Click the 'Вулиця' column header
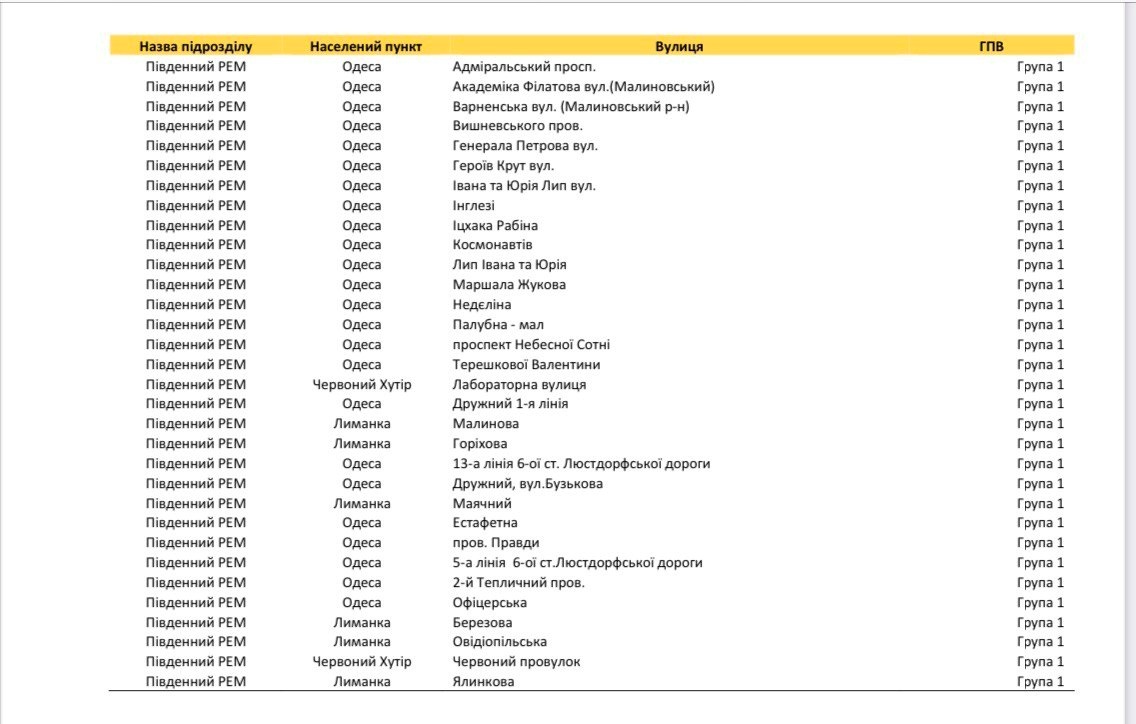The height and width of the screenshot is (724, 1136). click(x=679, y=46)
